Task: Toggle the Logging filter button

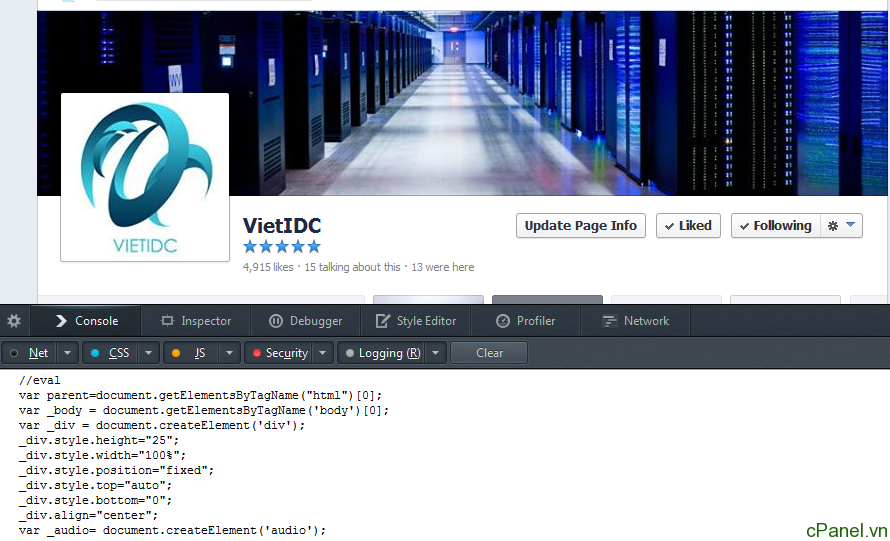Action: [x=382, y=353]
